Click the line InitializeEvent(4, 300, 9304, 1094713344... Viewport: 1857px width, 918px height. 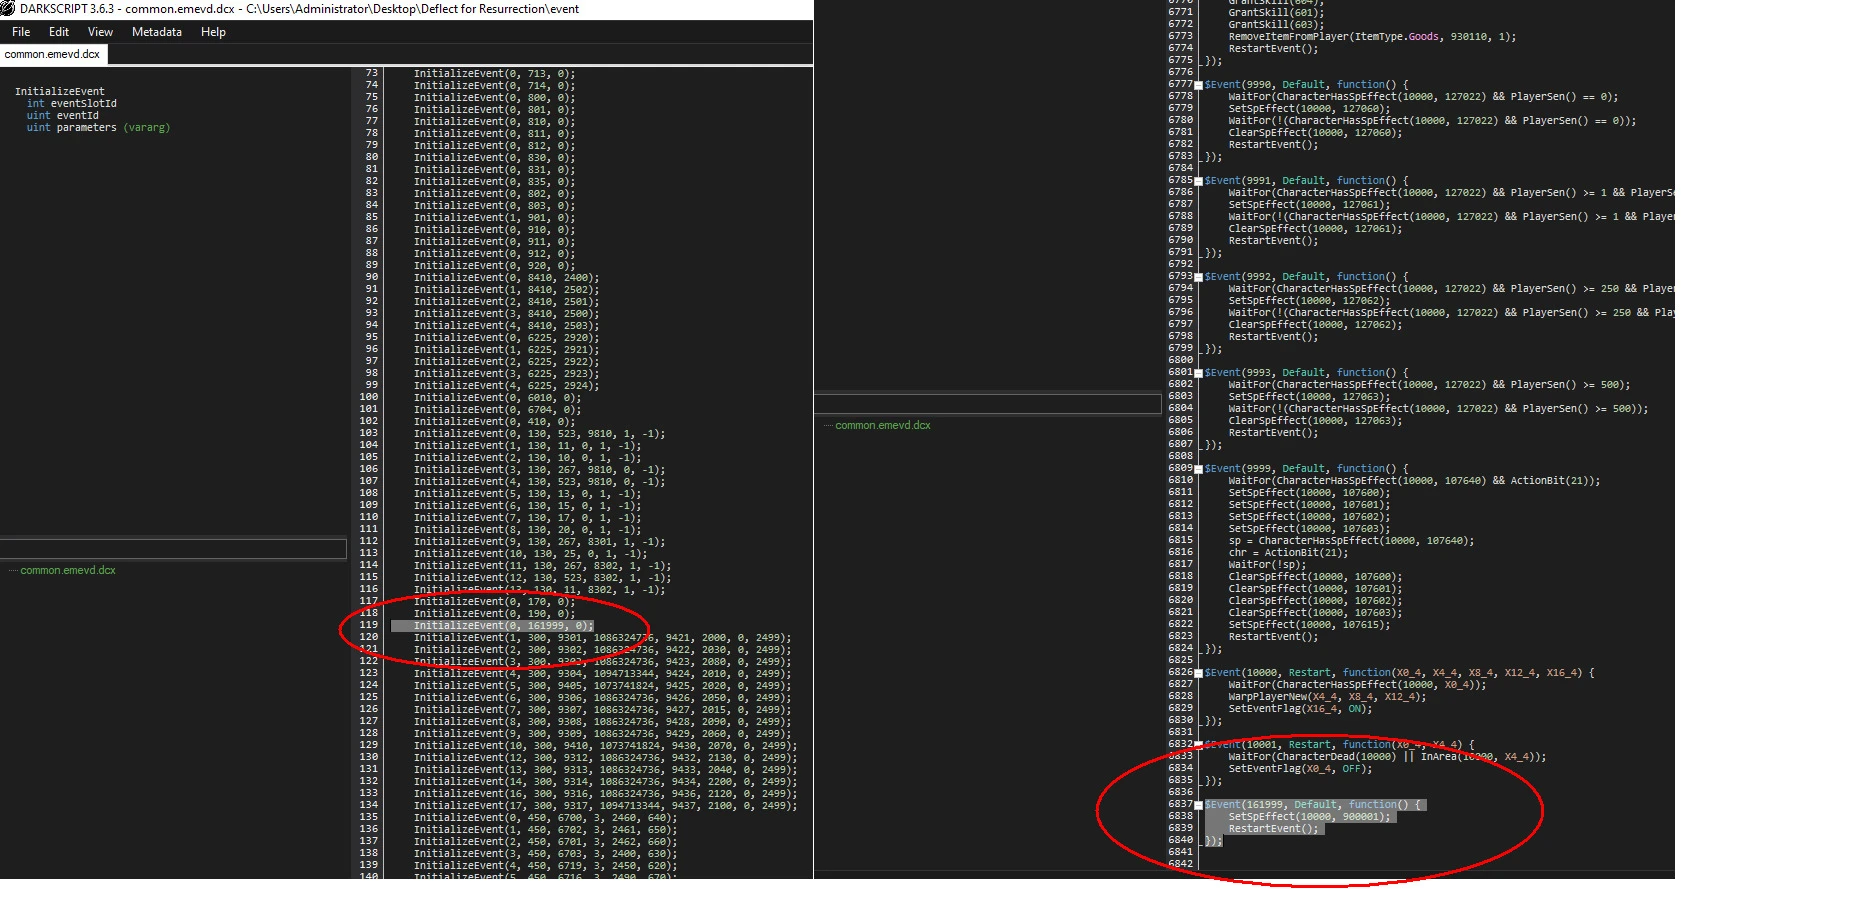[x=602, y=673]
